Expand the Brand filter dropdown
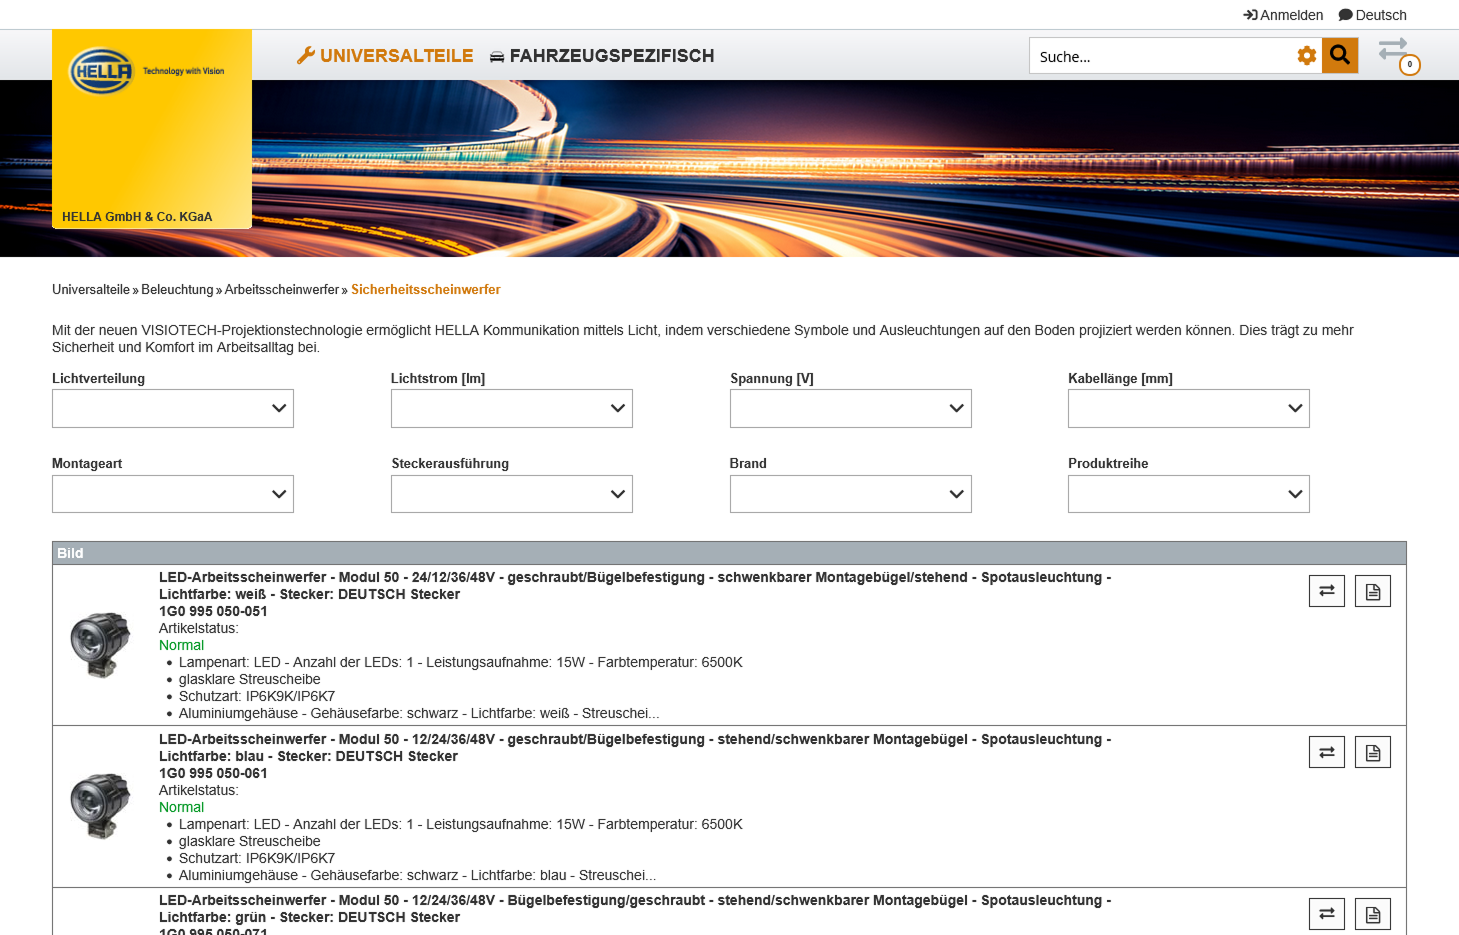 pyautogui.click(x=850, y=493)
